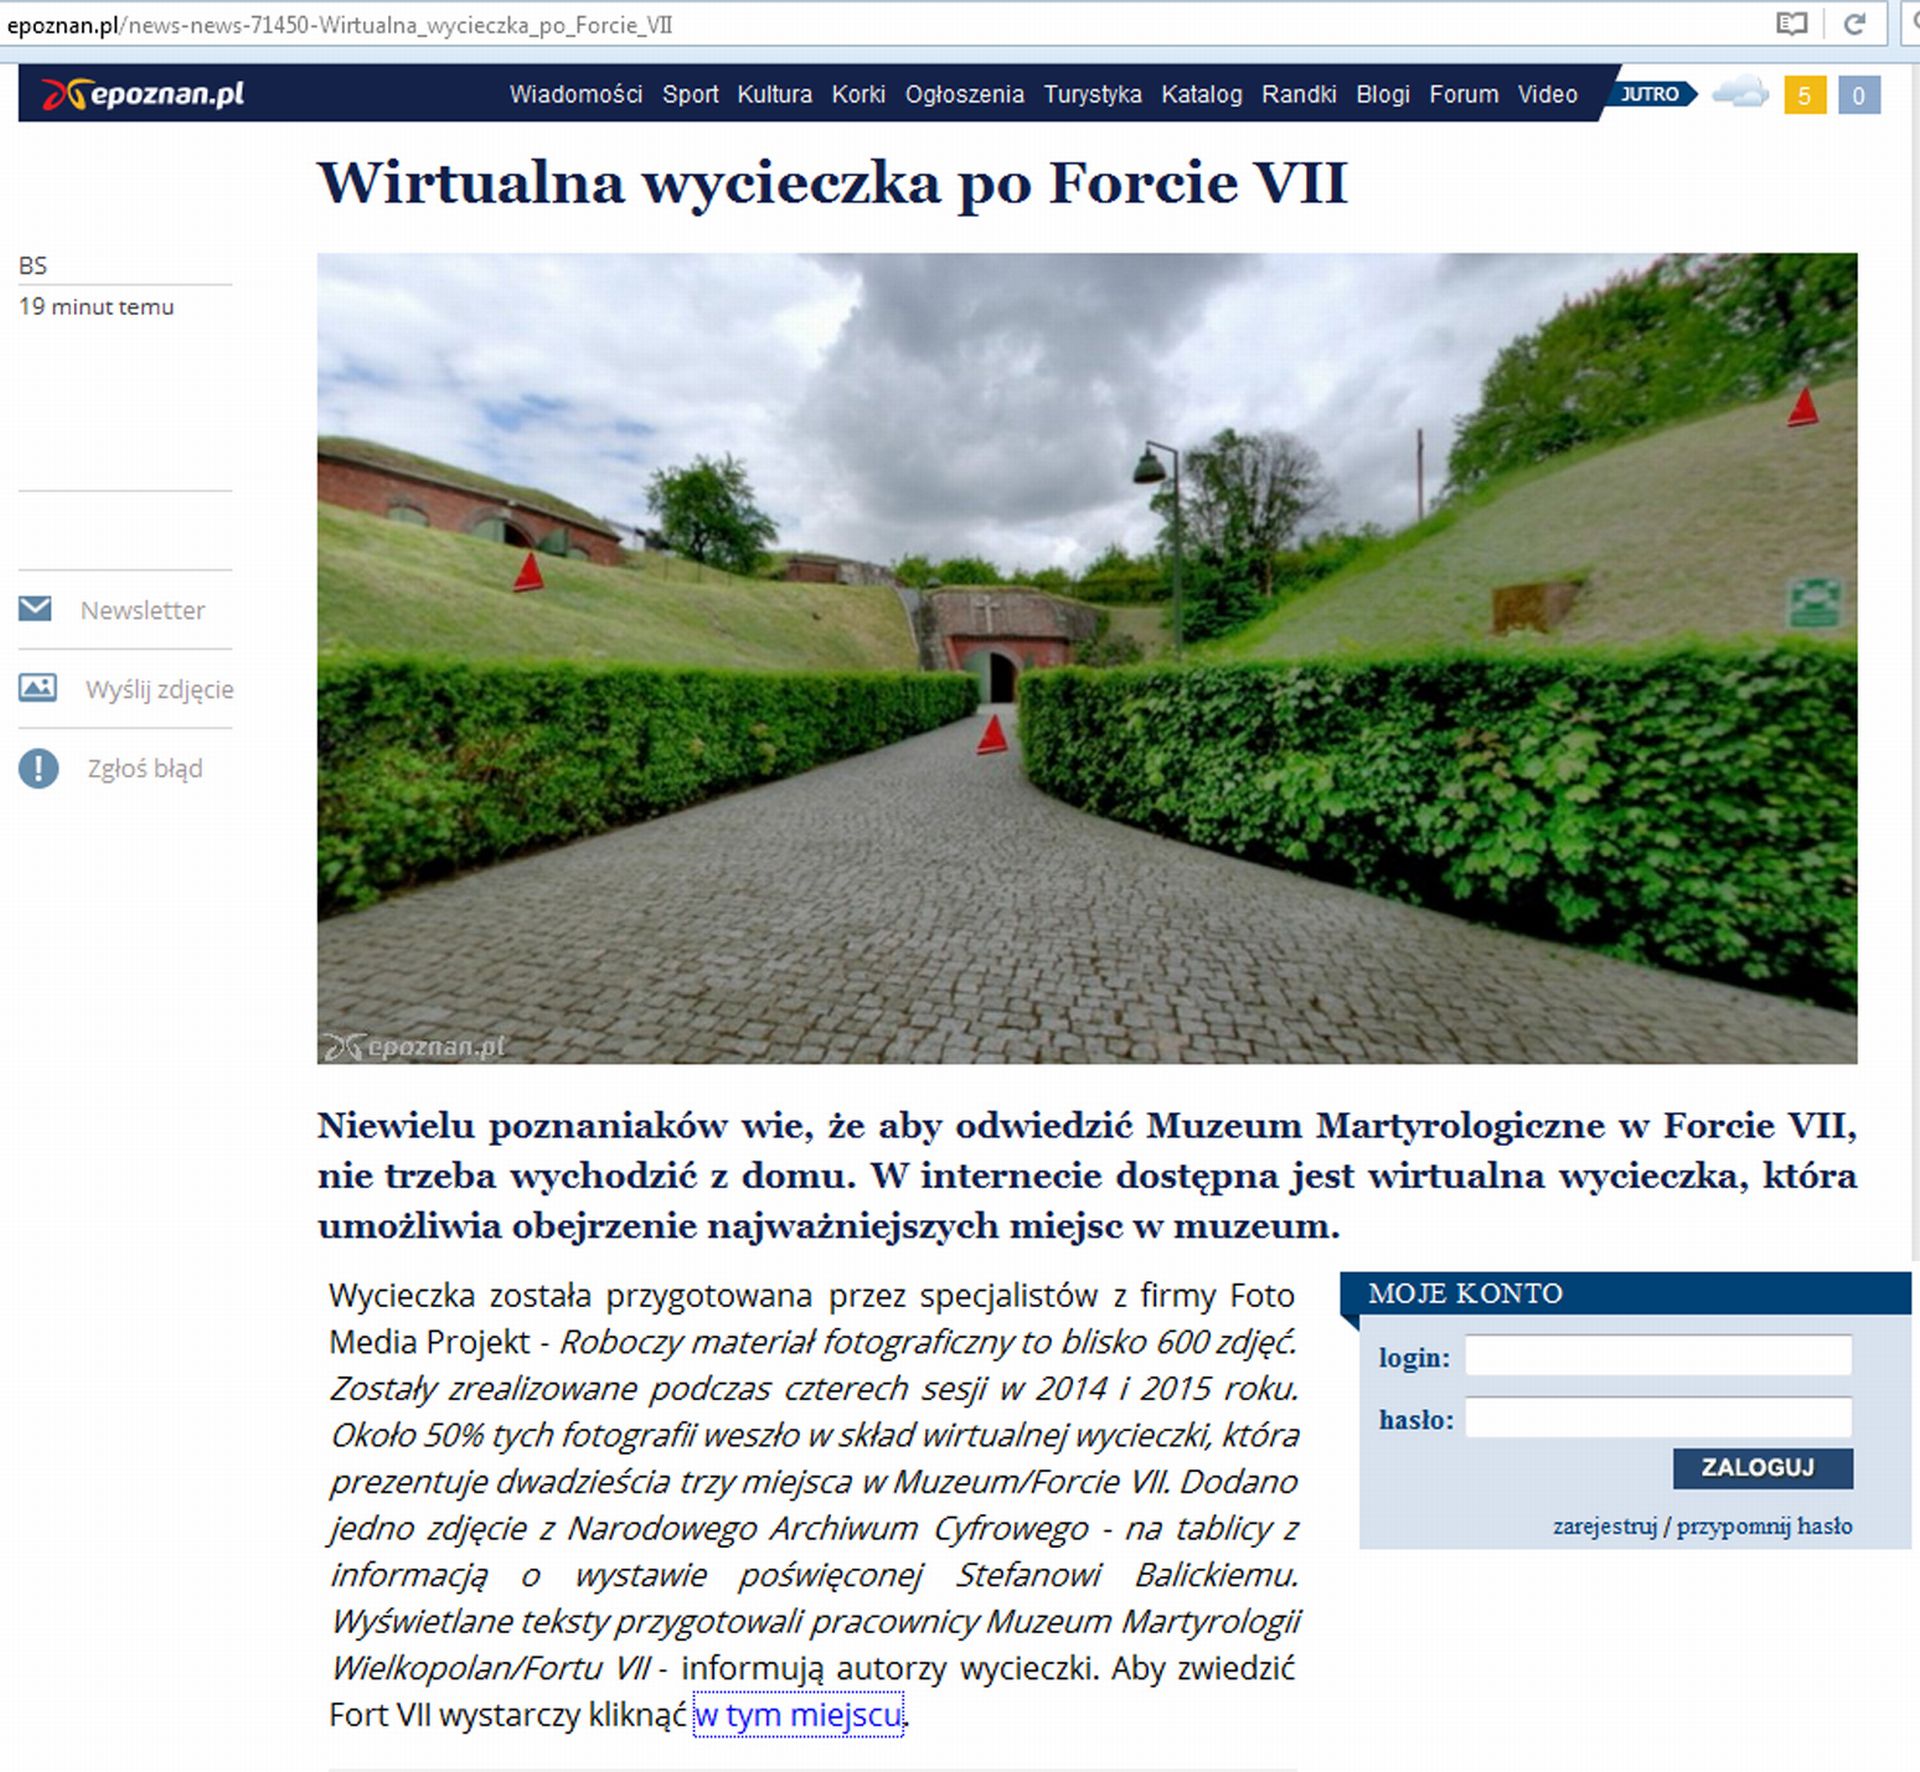Click the zarejestruj link
The width and height of the screenshot is (1920, 1772).
point(1605,1526)
